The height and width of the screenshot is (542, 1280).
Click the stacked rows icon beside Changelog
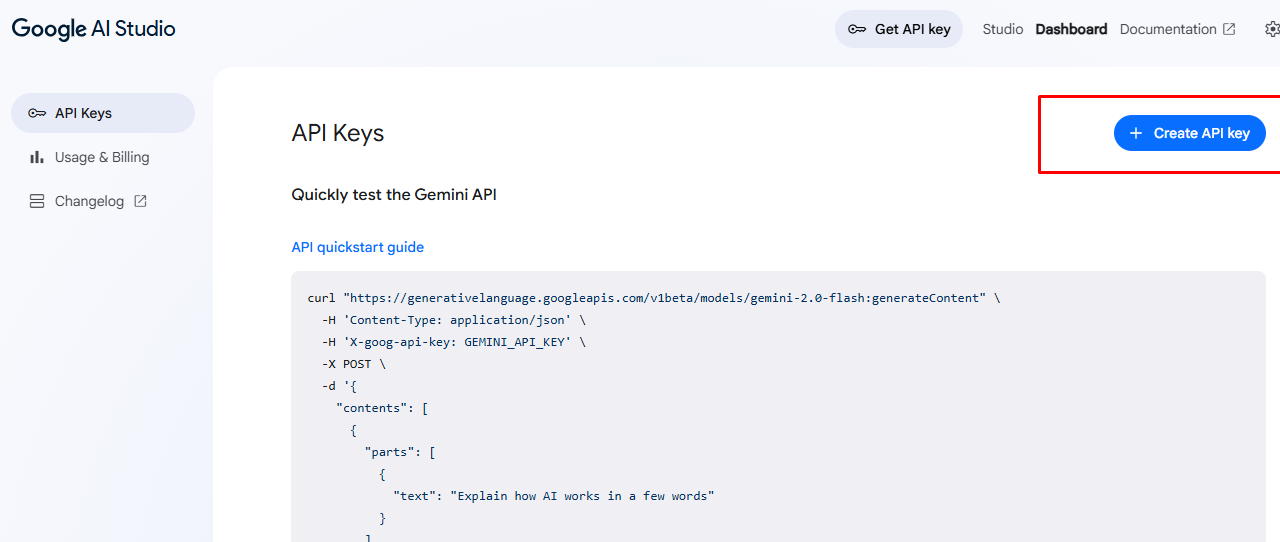click(x=37, y=201)
